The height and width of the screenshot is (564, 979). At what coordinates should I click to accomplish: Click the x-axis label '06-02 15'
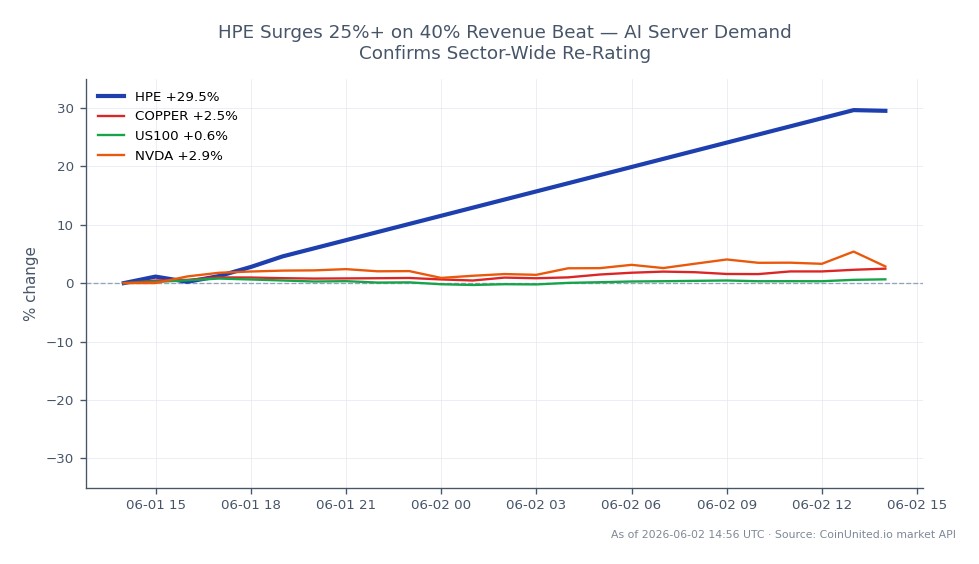coord(917,505)
